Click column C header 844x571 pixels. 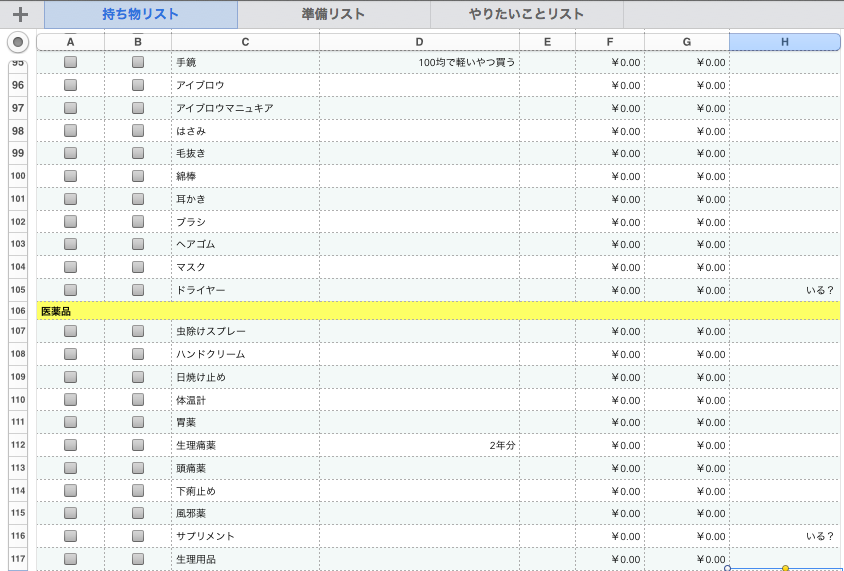click(245, 41)
